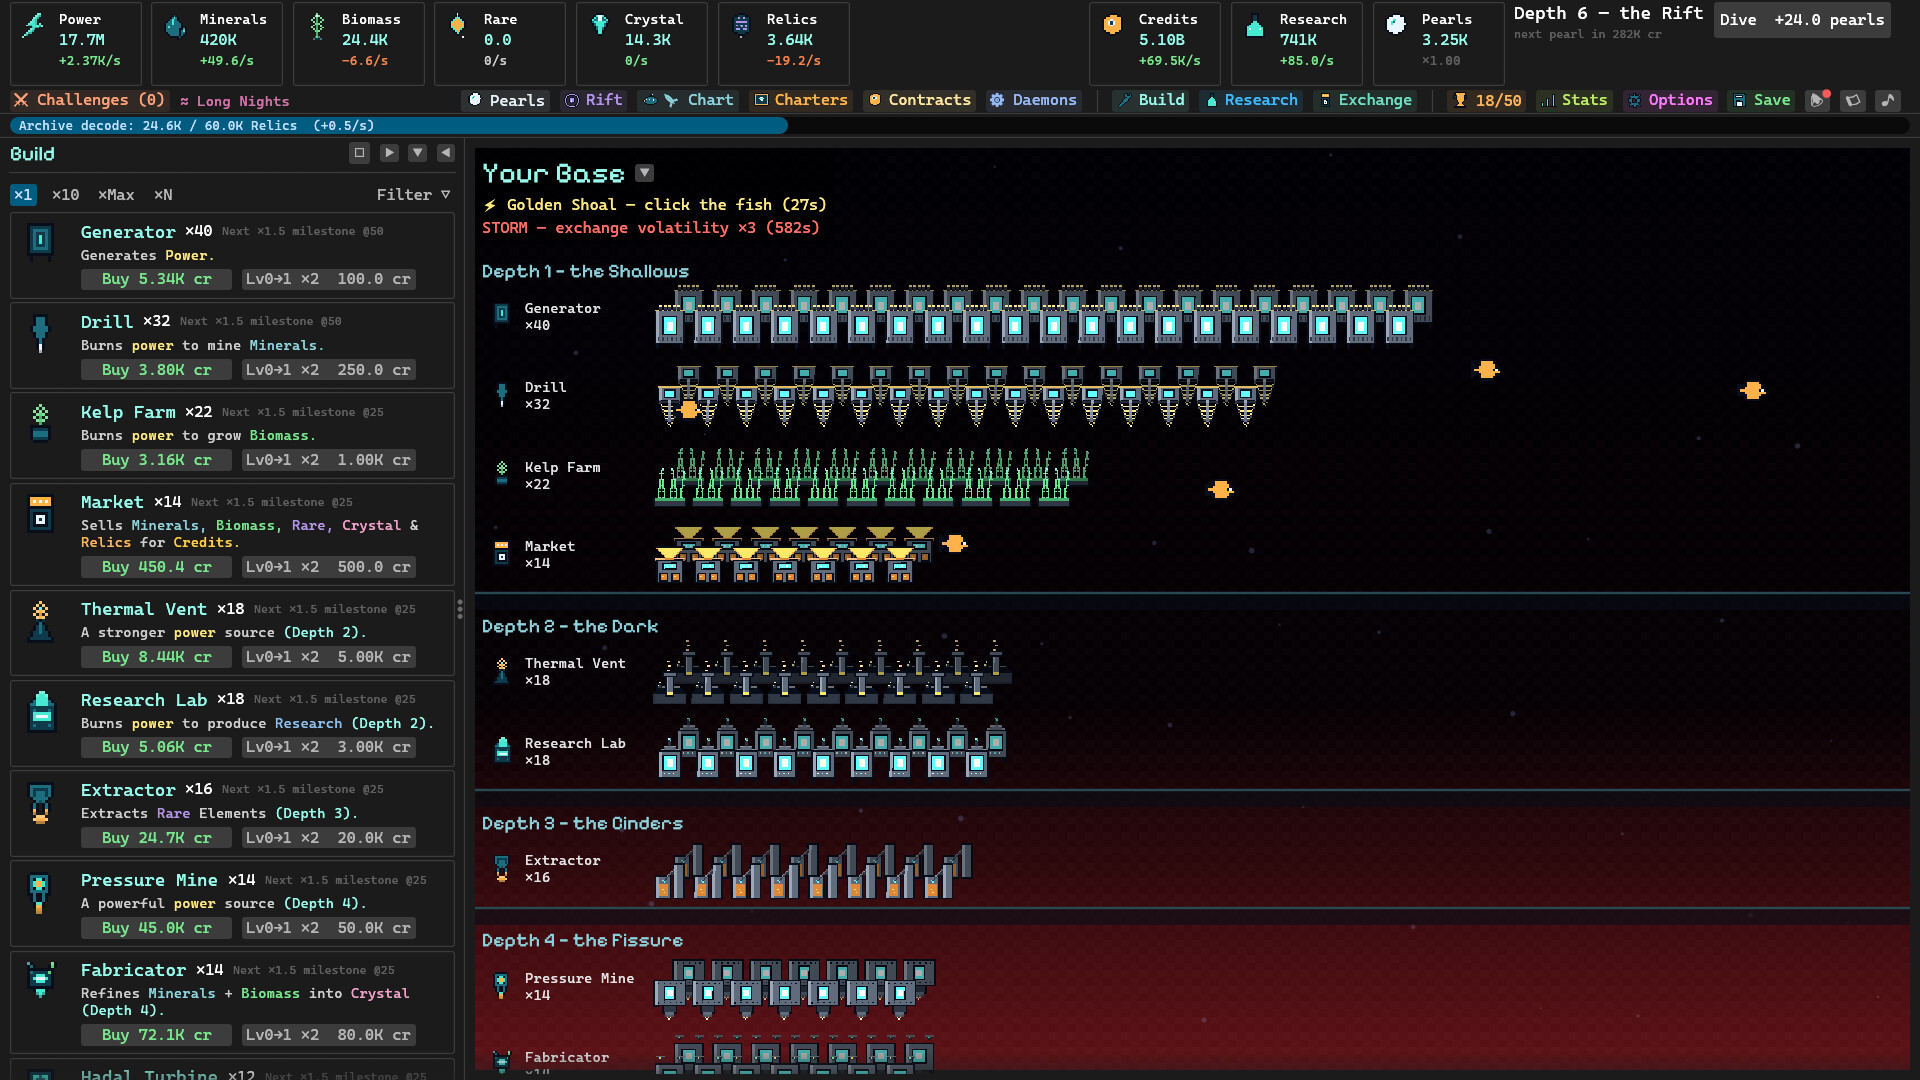Image resolution: width=1920 pixels, height=1080 pixels.
Task: Open the Stats panel
Action: [1574, 100]
